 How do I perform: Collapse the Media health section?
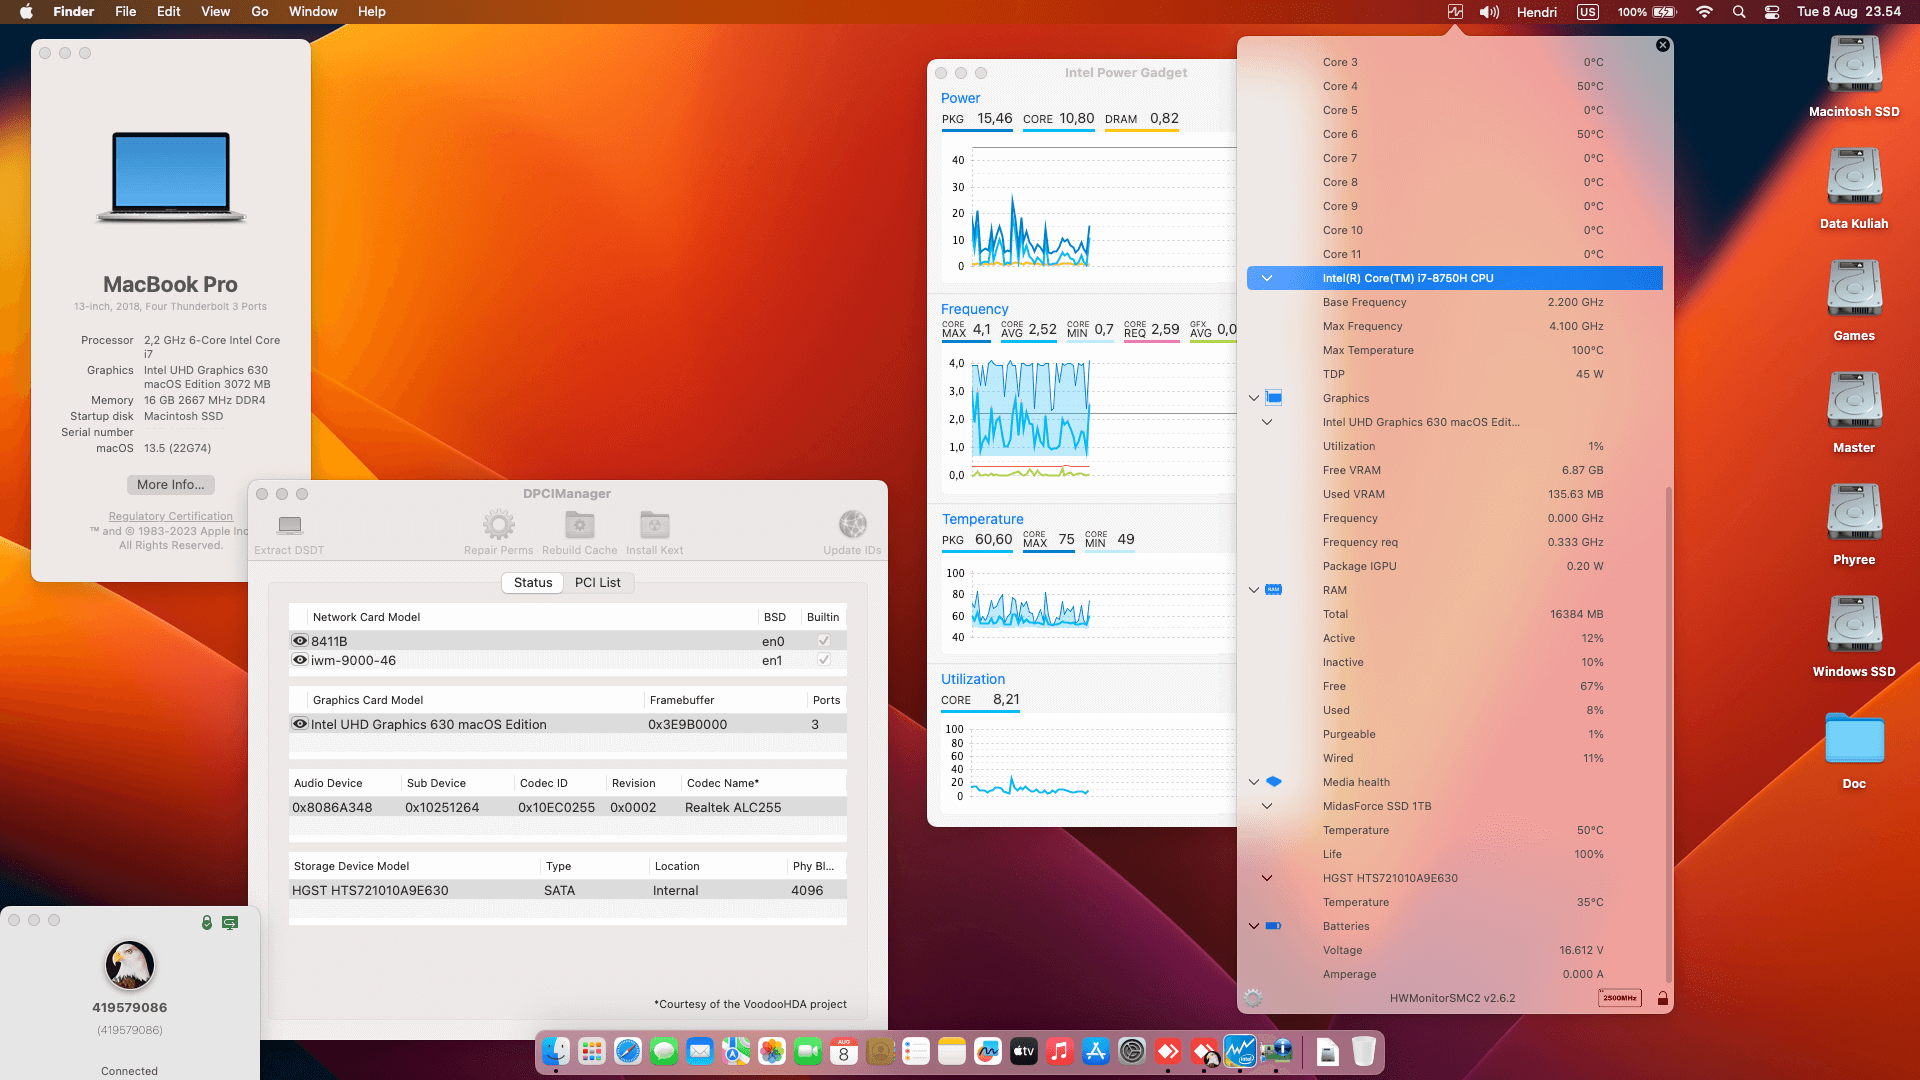coord(1254,782)
